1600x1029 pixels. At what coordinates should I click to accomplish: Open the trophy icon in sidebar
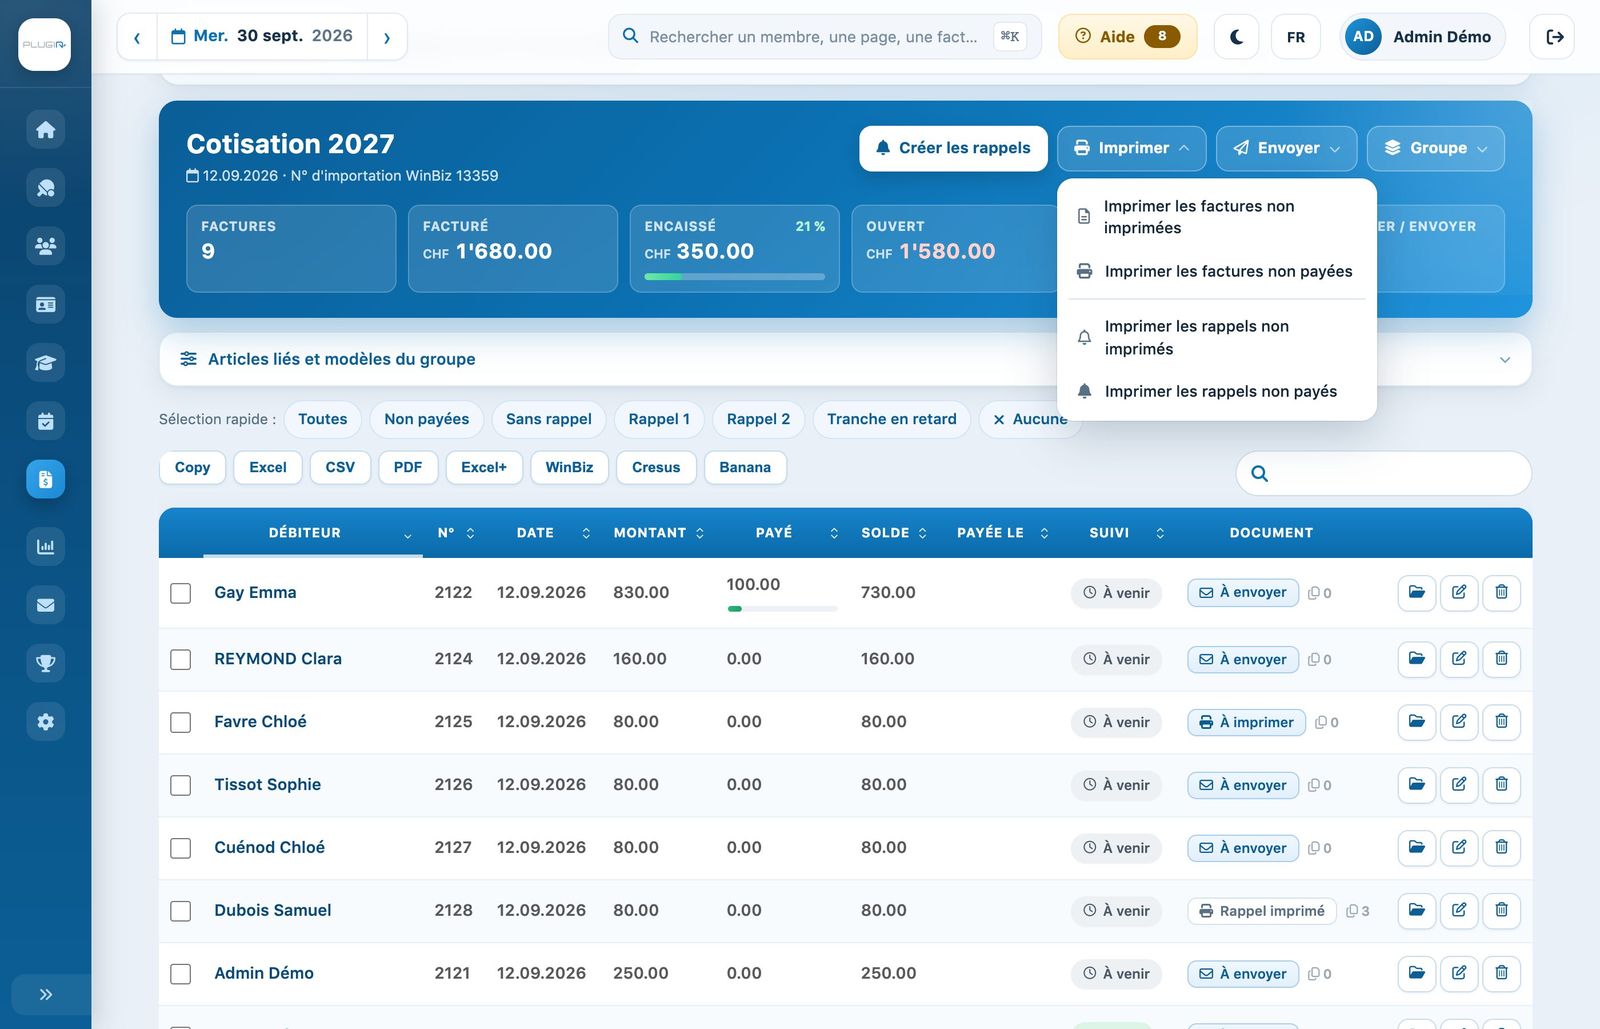45,663
